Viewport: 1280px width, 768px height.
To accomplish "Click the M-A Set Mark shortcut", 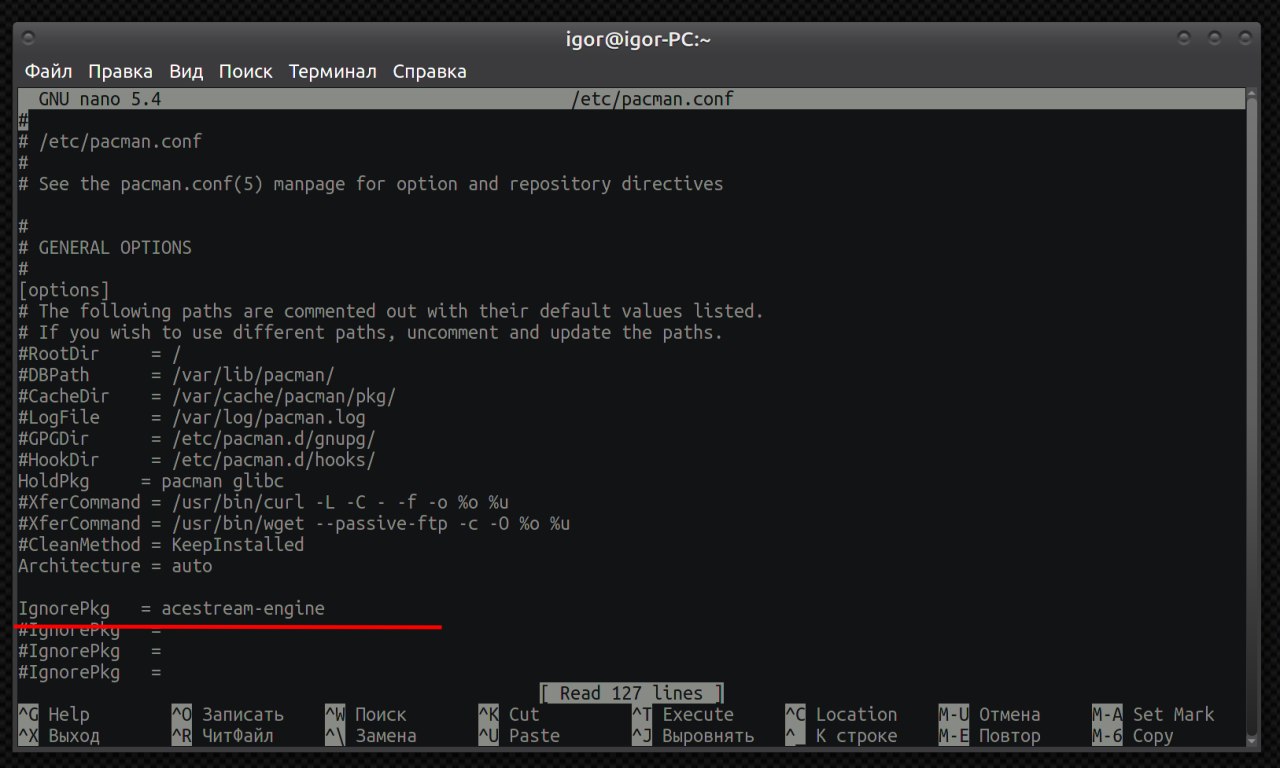I will tap(1153, 714).
